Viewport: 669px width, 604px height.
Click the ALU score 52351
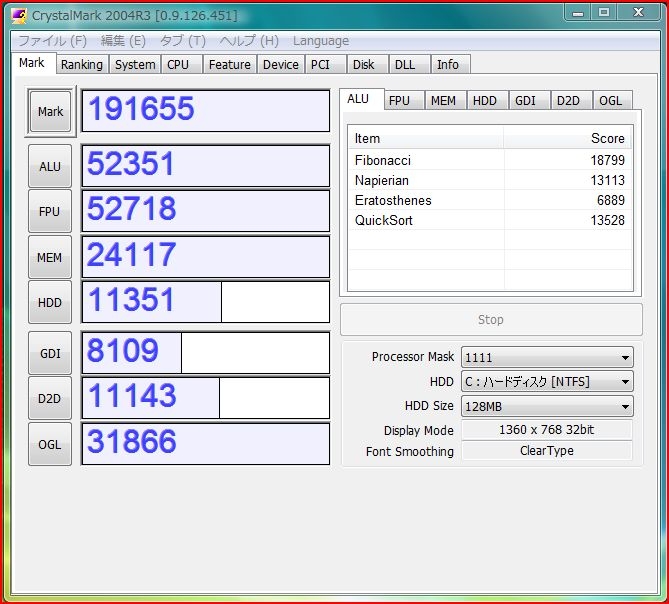[x=206, y=166]
